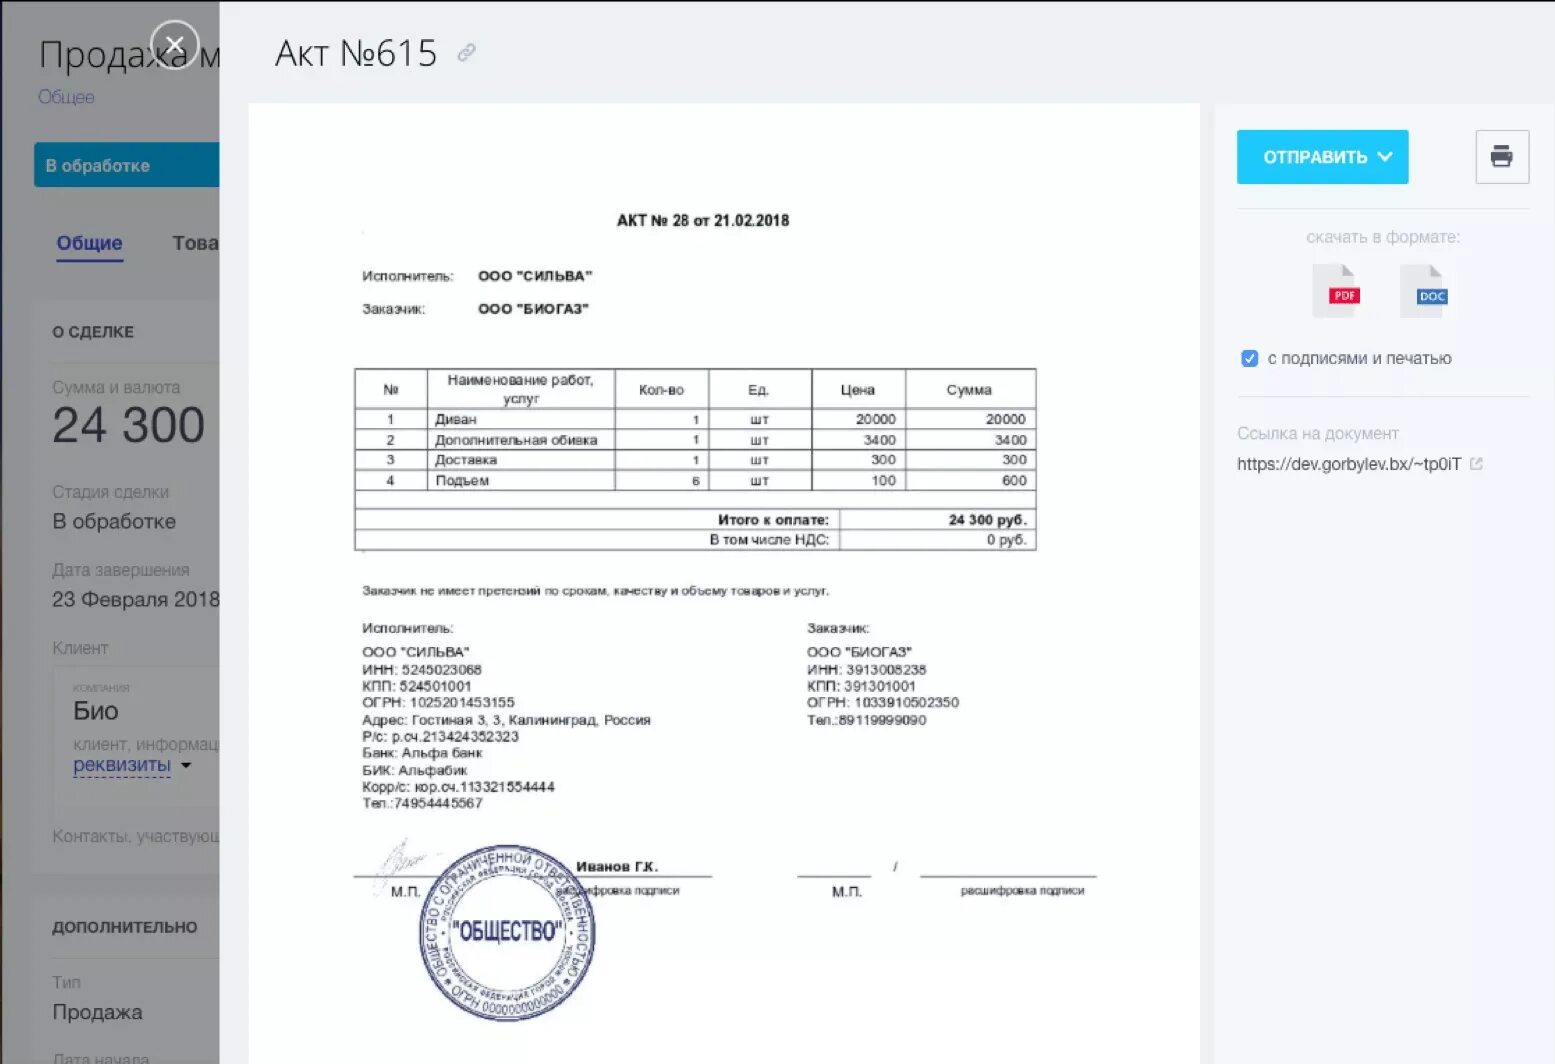Uncheck 'с подписями и печатью' checkbox
This screenshot has height=1064, width=1555.
click(1249, 358)
